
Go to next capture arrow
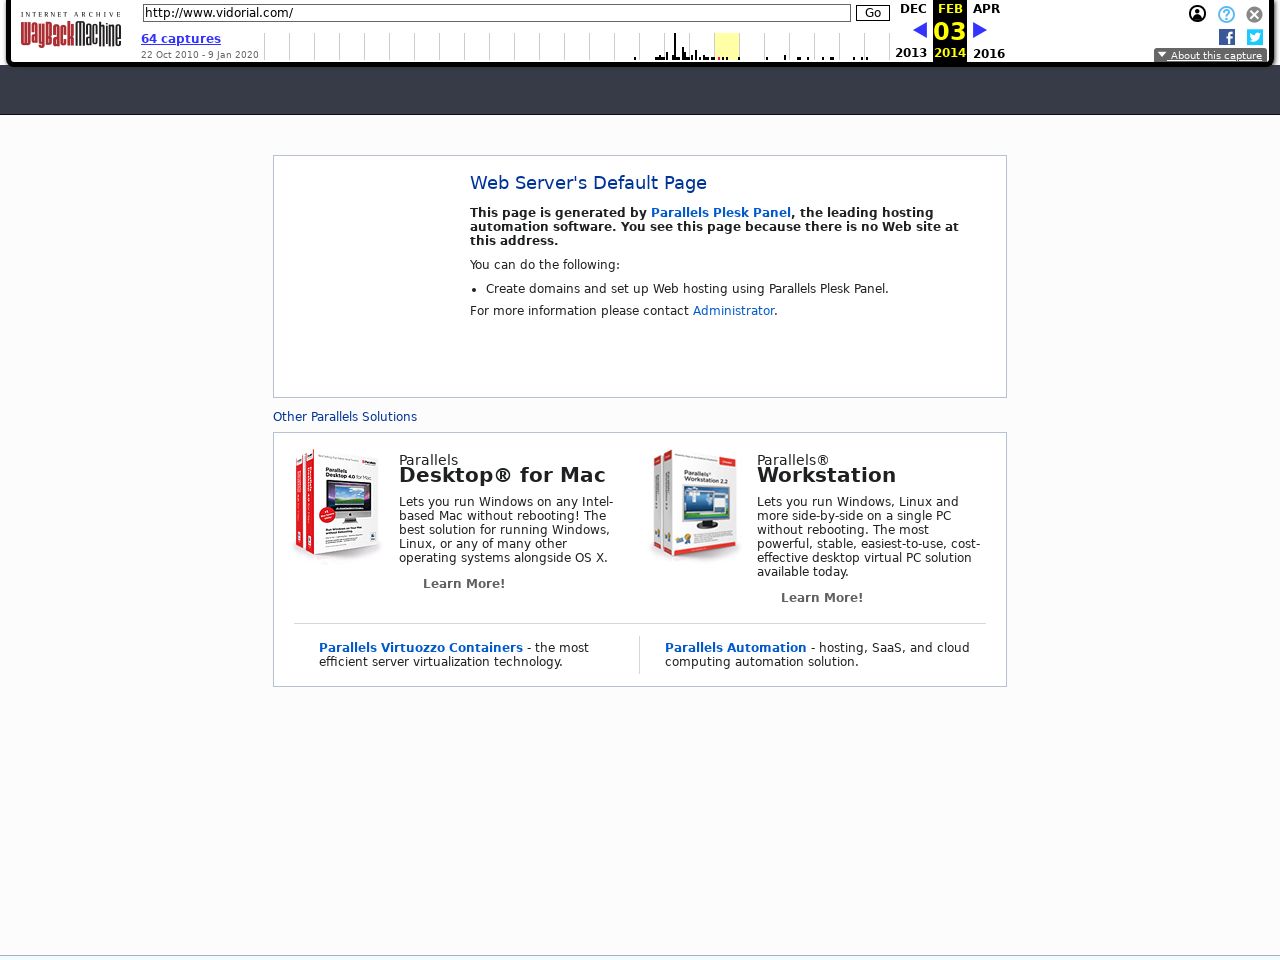[x=980, y=30]
